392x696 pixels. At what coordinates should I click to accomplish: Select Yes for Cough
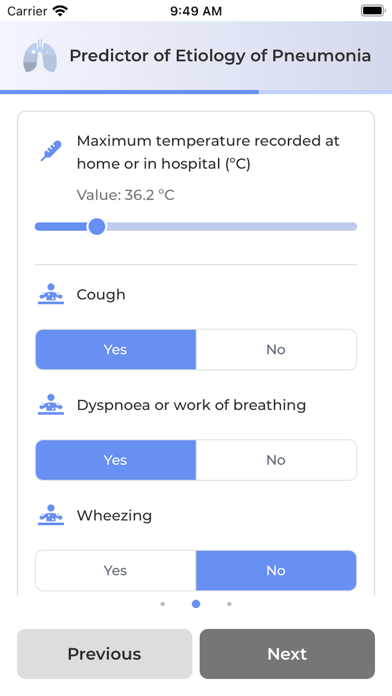pos(115,349)
